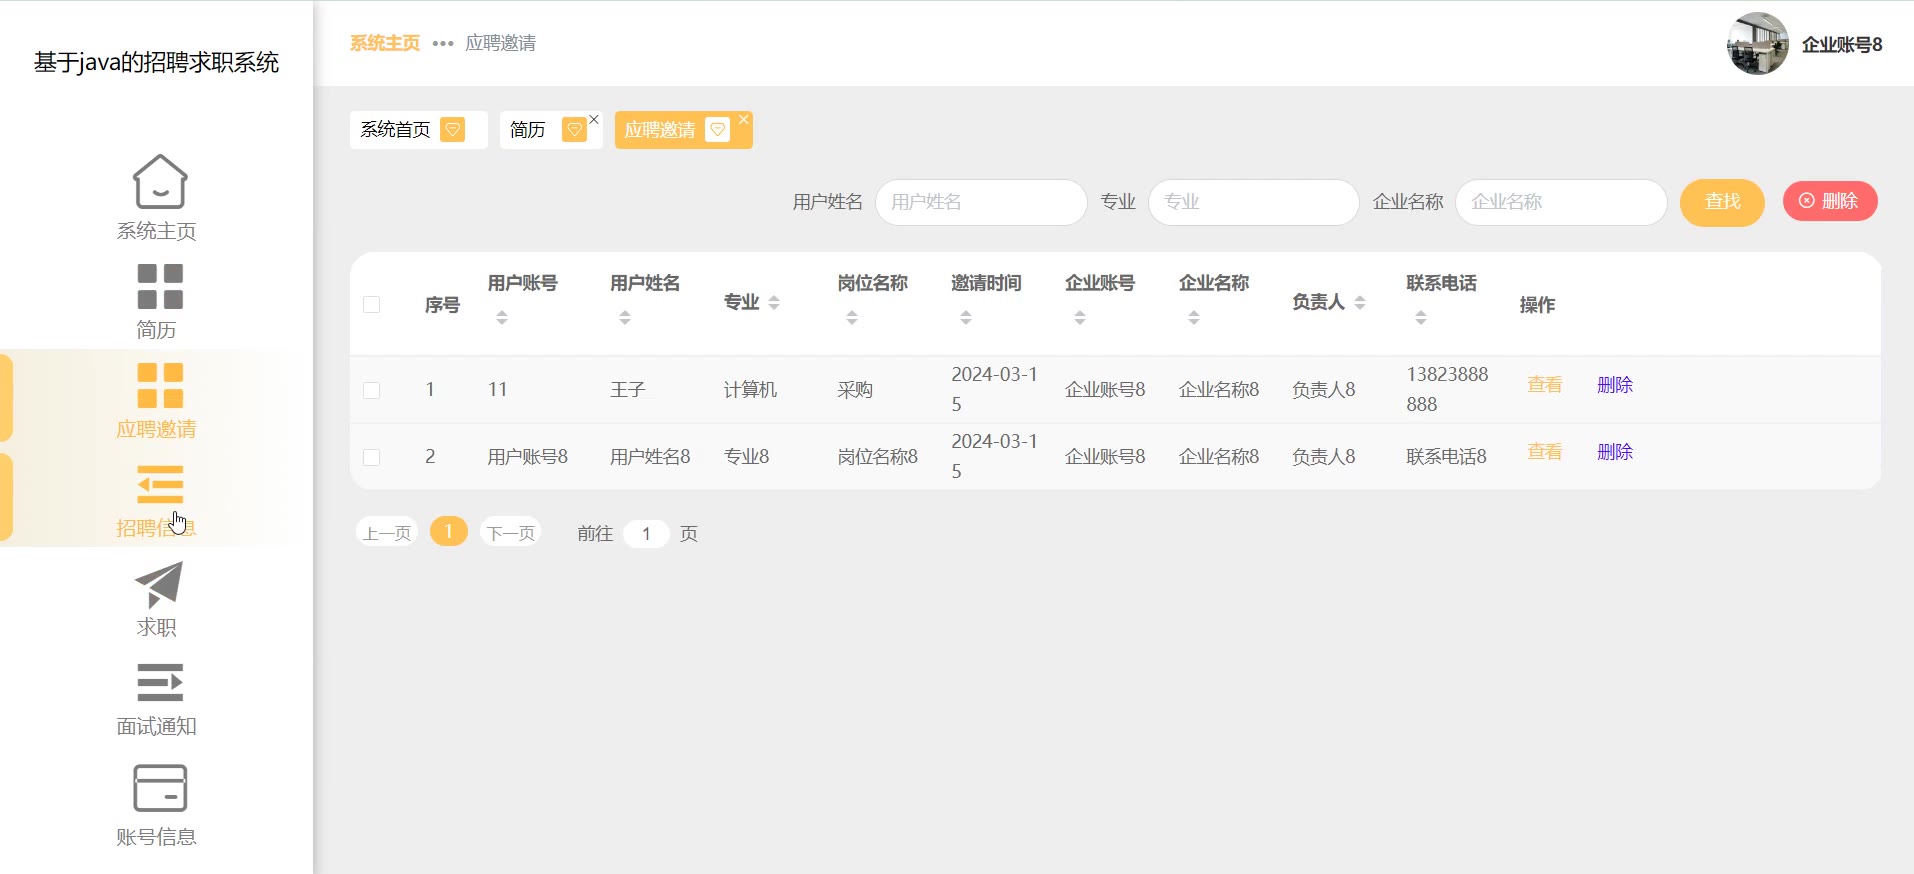The height and width of the screenshot is (874, 1914).
Task: Click the red 删除 batch delete button
Action: pyautogui.click(x=1829, y=201)
